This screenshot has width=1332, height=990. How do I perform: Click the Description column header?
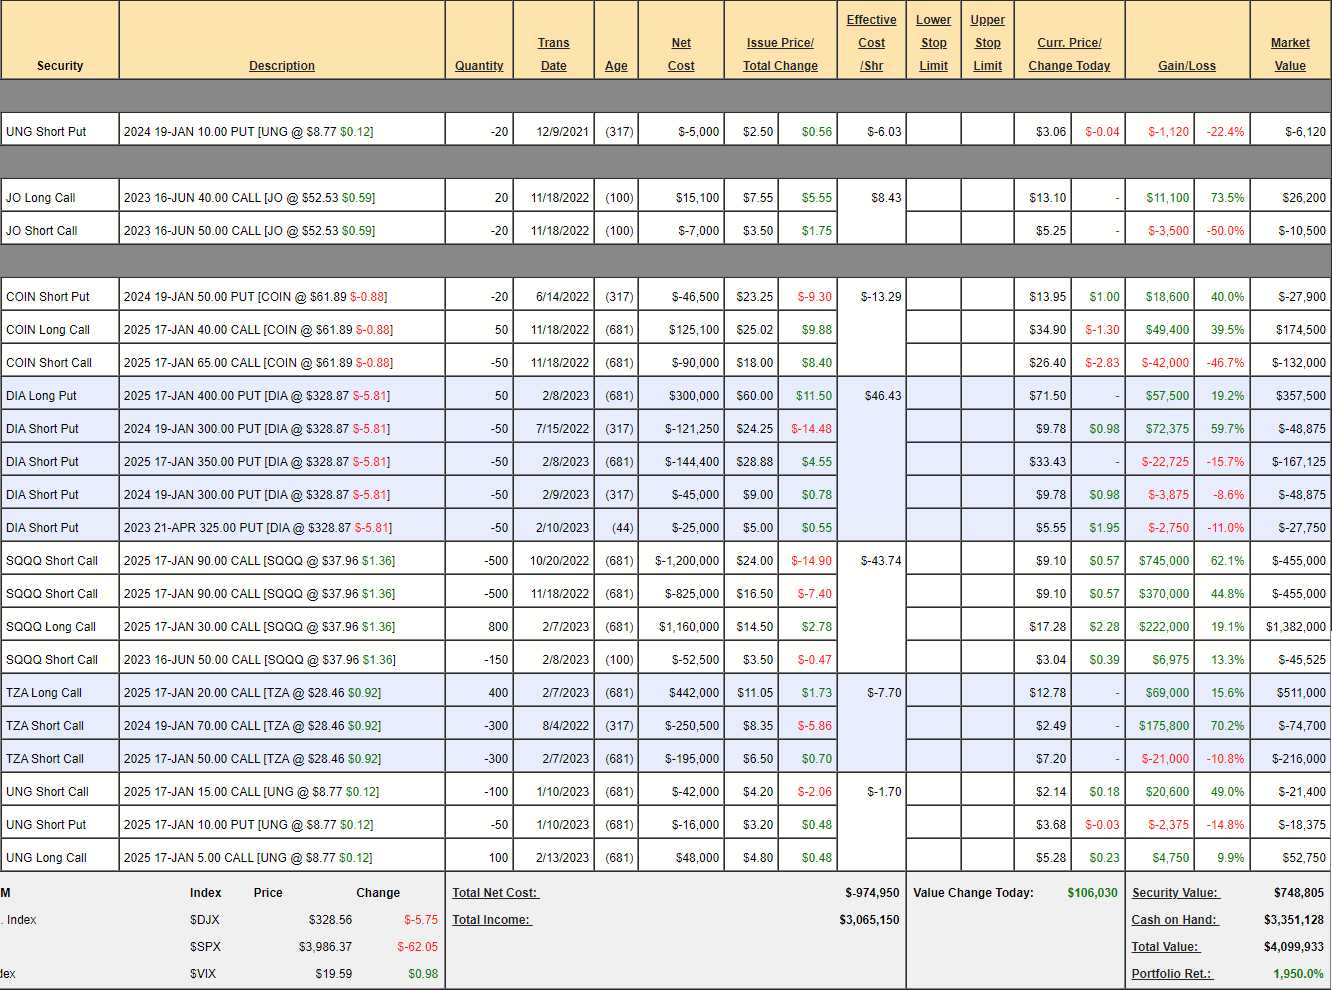point(281,66)
